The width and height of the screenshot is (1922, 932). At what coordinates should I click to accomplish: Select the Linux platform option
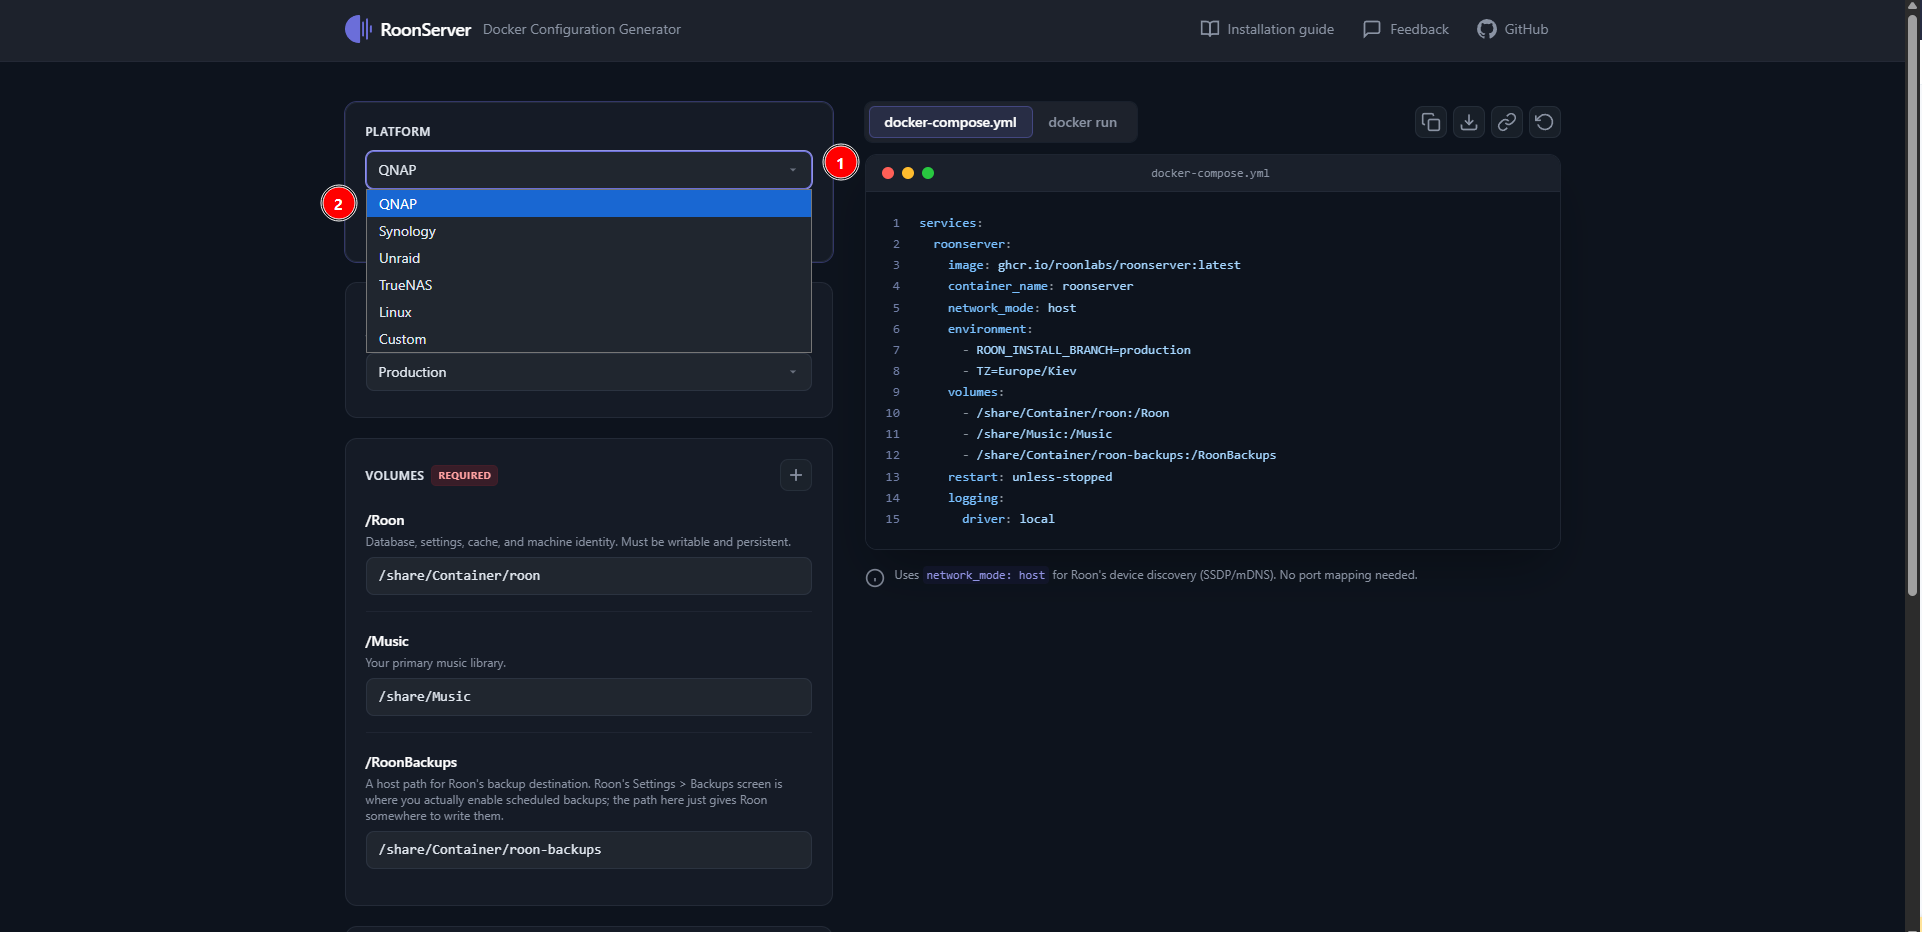click(395, 312)
